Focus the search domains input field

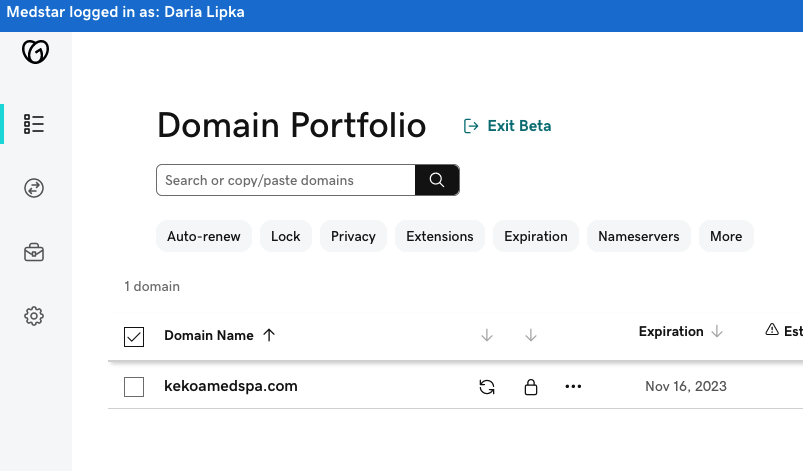pos(286,180)
